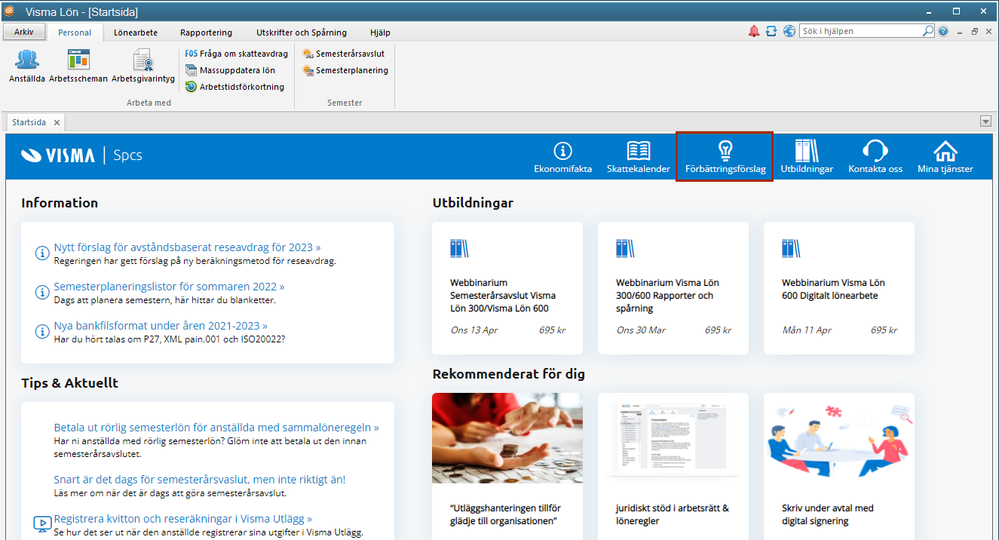Viewport: 999px width, 540px height.
Task: Click info icon beside reseavdrag news
Action: [x=41, y=253]
